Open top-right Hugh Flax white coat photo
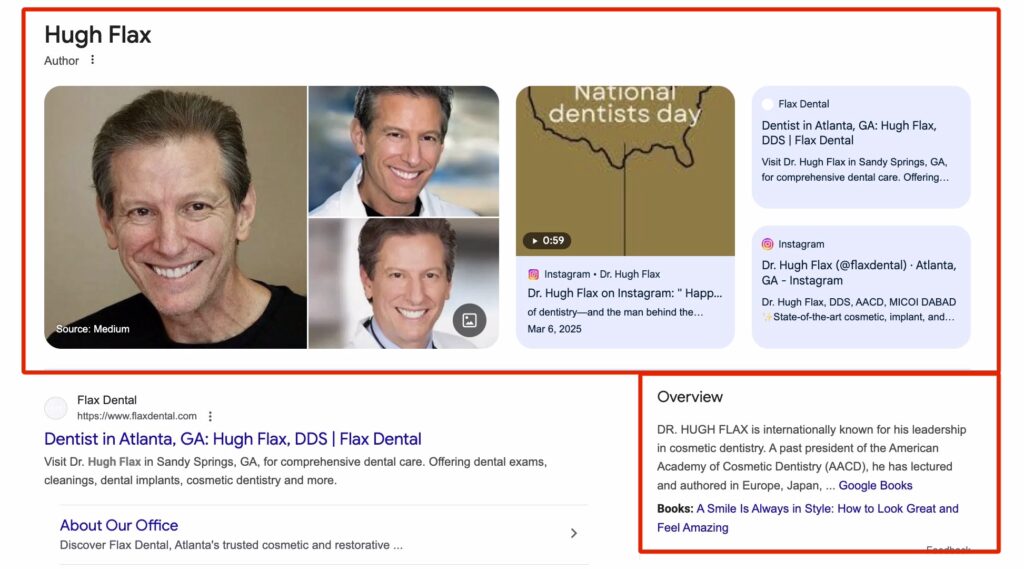This screenshot has height=569, width=1024. click(x=403, y=150)
